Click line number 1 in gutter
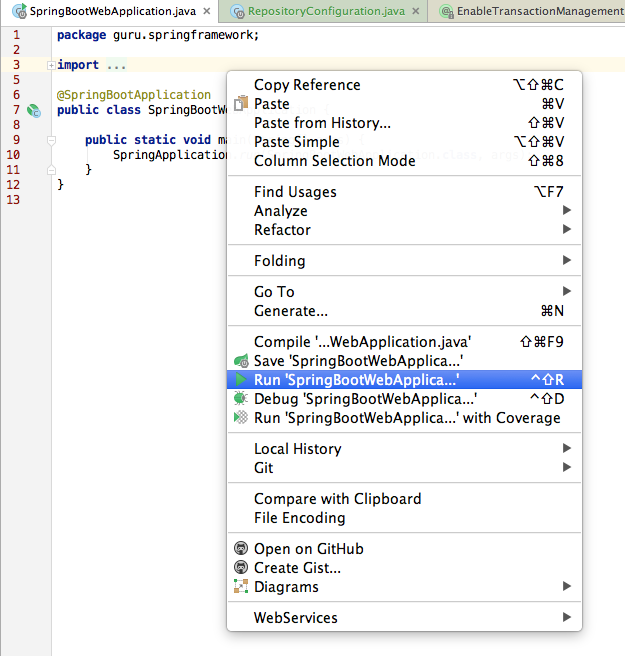625x656 pixels. coord(16,35)
